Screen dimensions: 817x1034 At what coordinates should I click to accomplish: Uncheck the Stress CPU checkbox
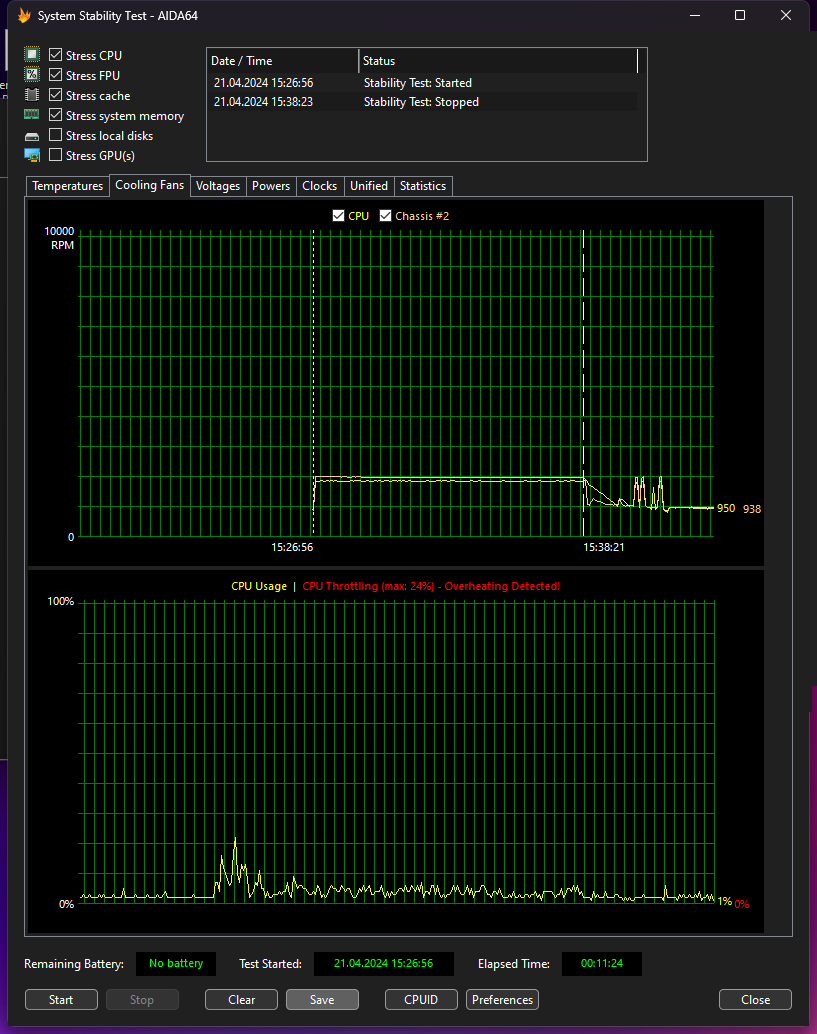pos(56,55)
